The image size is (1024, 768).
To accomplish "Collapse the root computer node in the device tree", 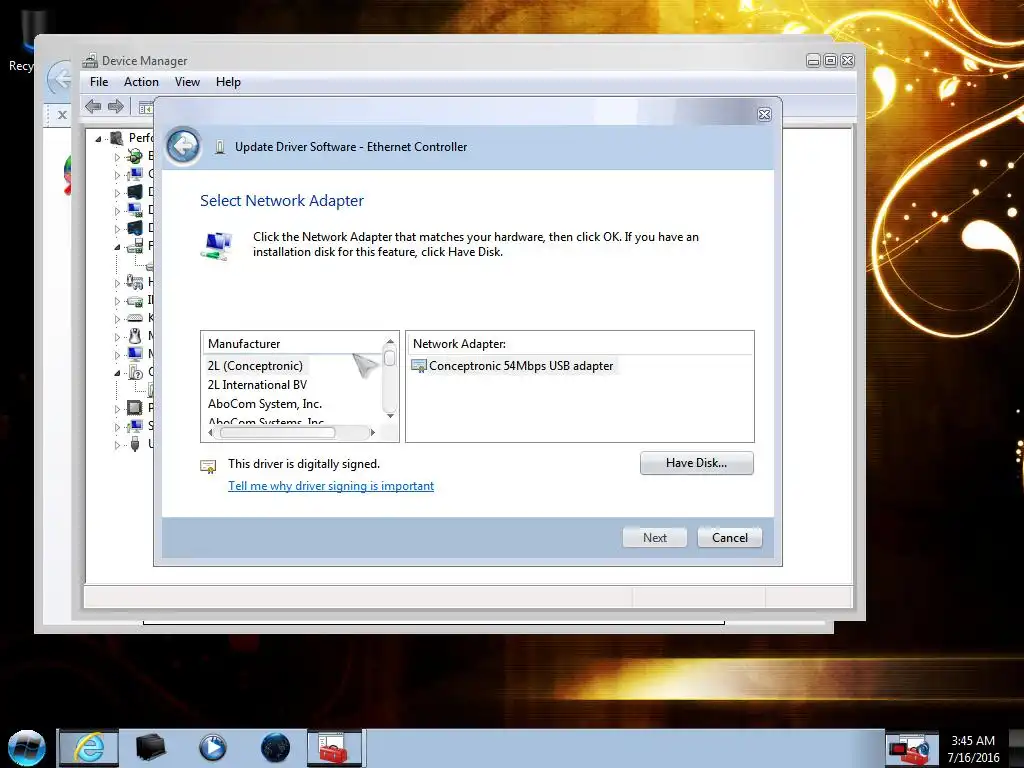I will pyautogui.click(x=99, y=138).
